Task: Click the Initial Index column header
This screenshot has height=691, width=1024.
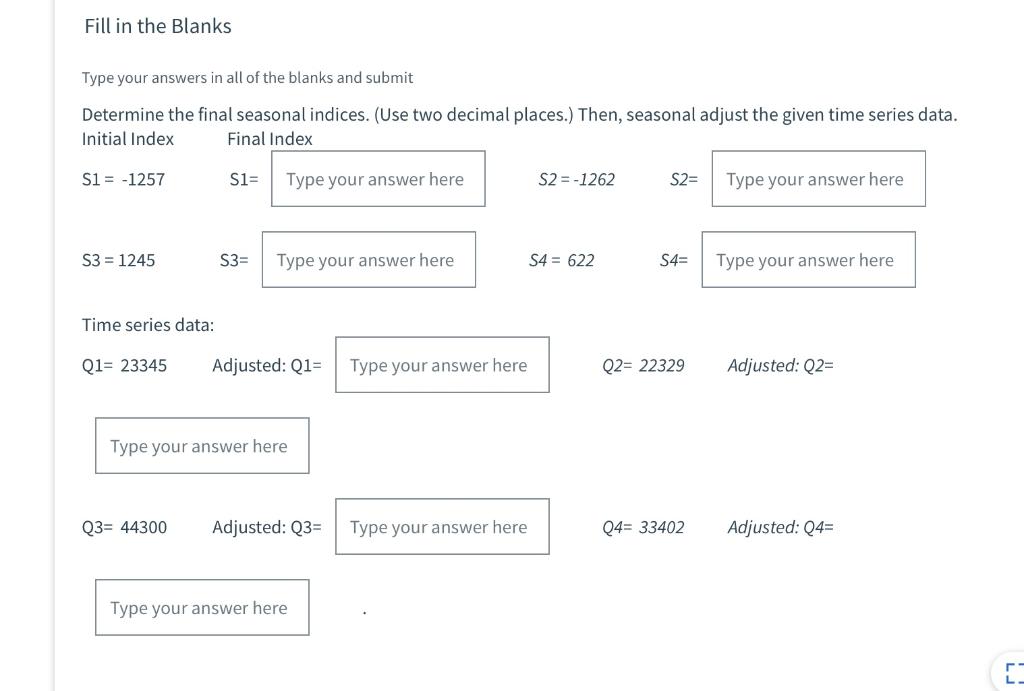Action: click(128, 138)
